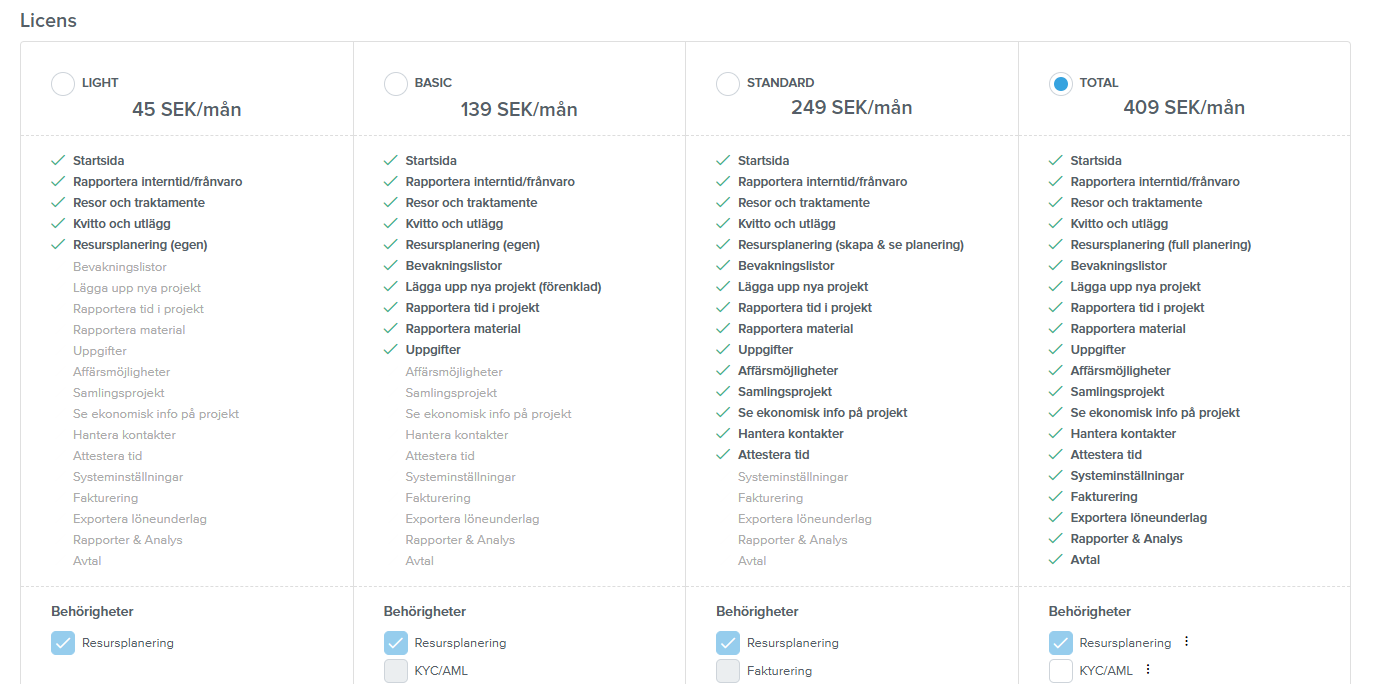Open three-dot menu beside TOTAL Resursplanering
Screen dimensions: 1374x684
coord(1187,642)
